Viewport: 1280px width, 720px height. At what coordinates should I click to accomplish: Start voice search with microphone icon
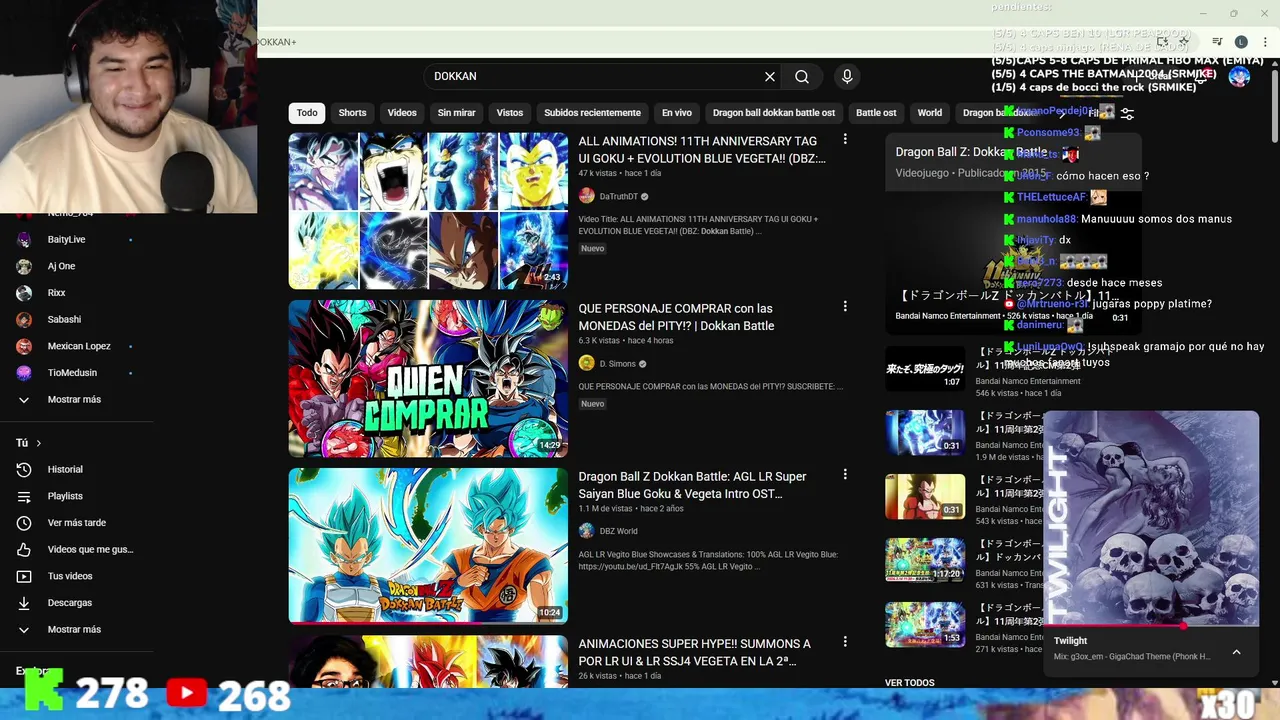847,76
